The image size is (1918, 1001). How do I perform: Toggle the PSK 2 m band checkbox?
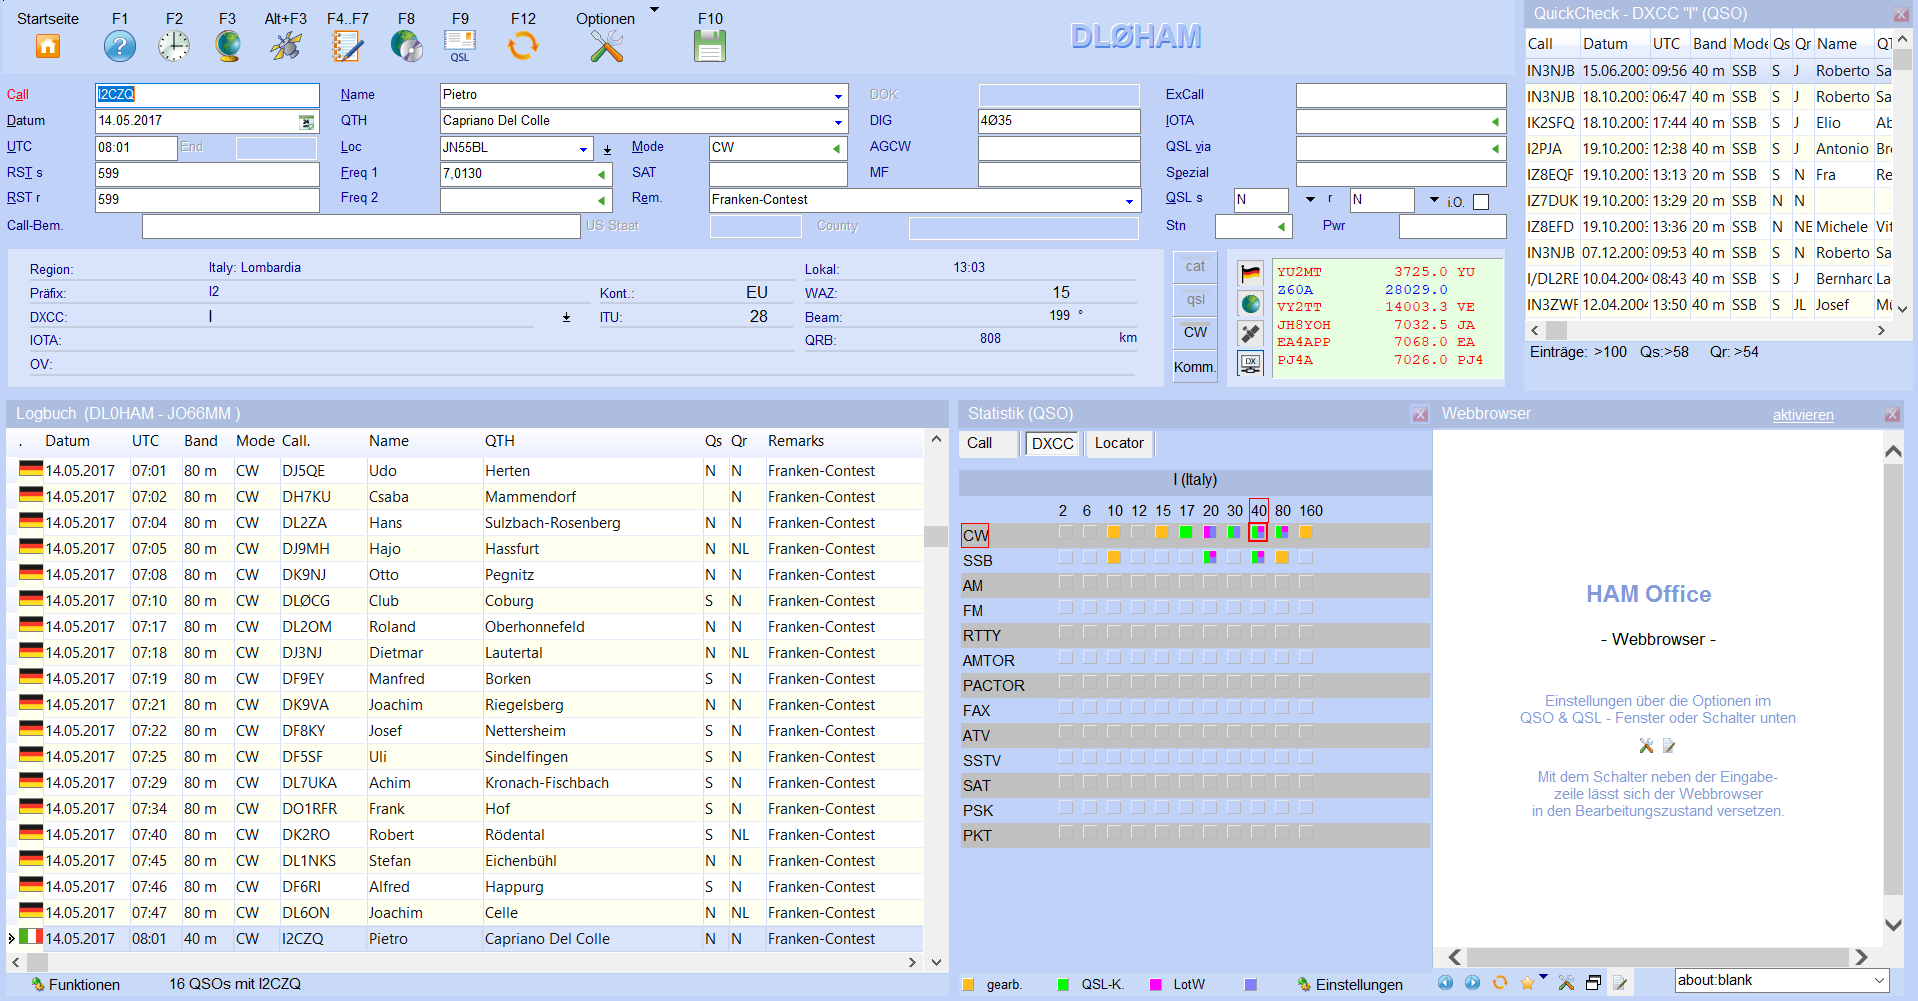click(1065, 807)
